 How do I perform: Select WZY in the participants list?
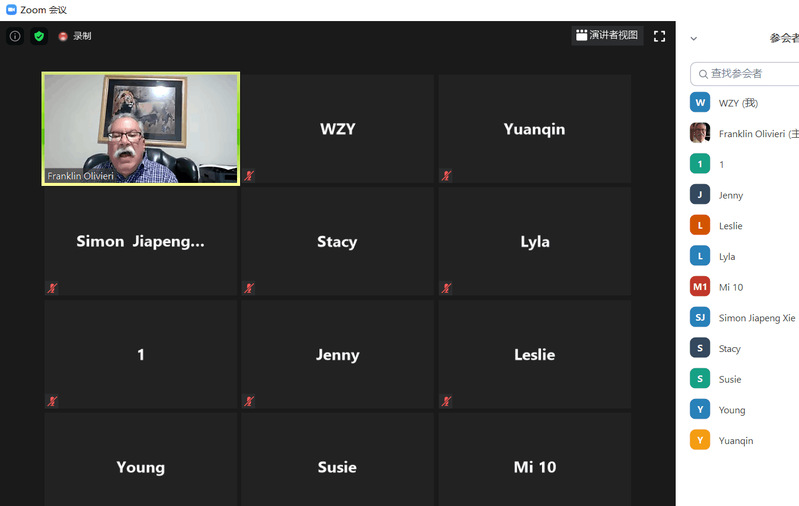738,103
